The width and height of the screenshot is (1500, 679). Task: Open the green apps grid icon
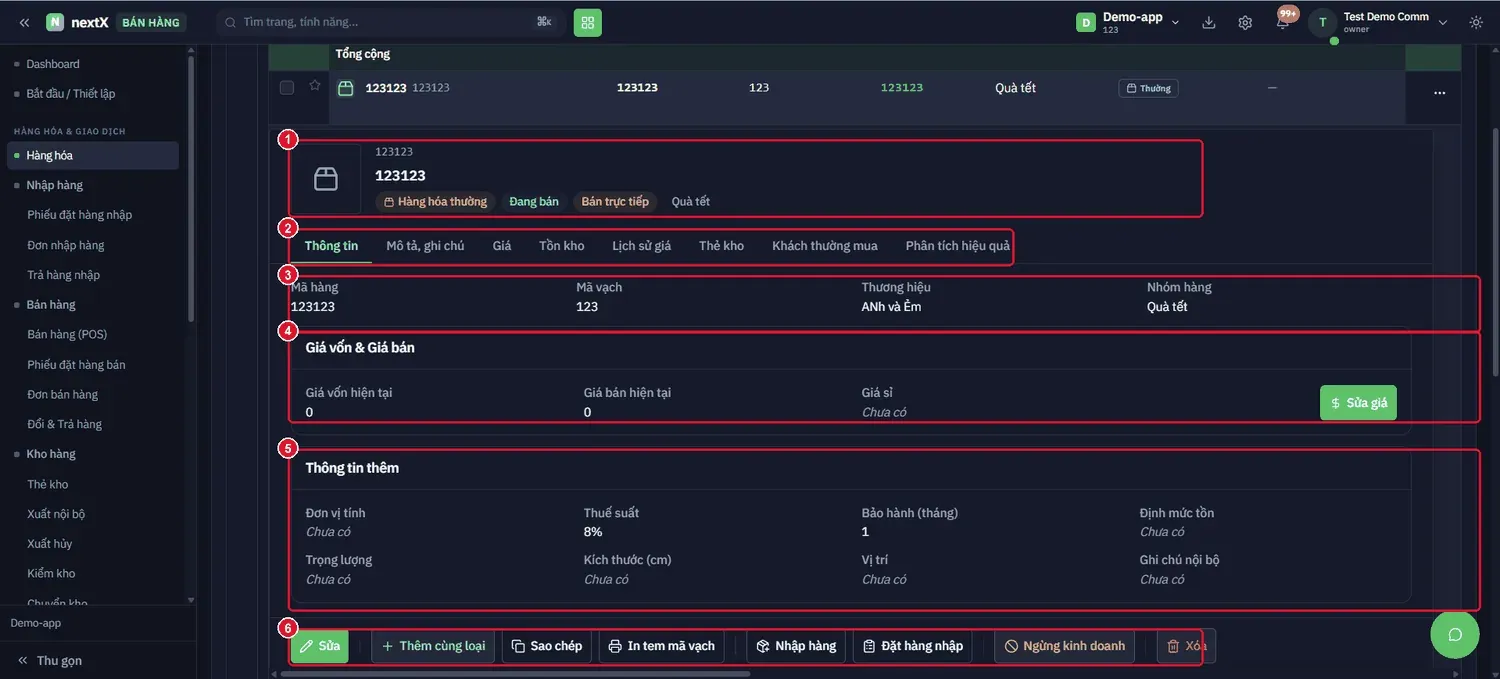(x=588, y=22)
